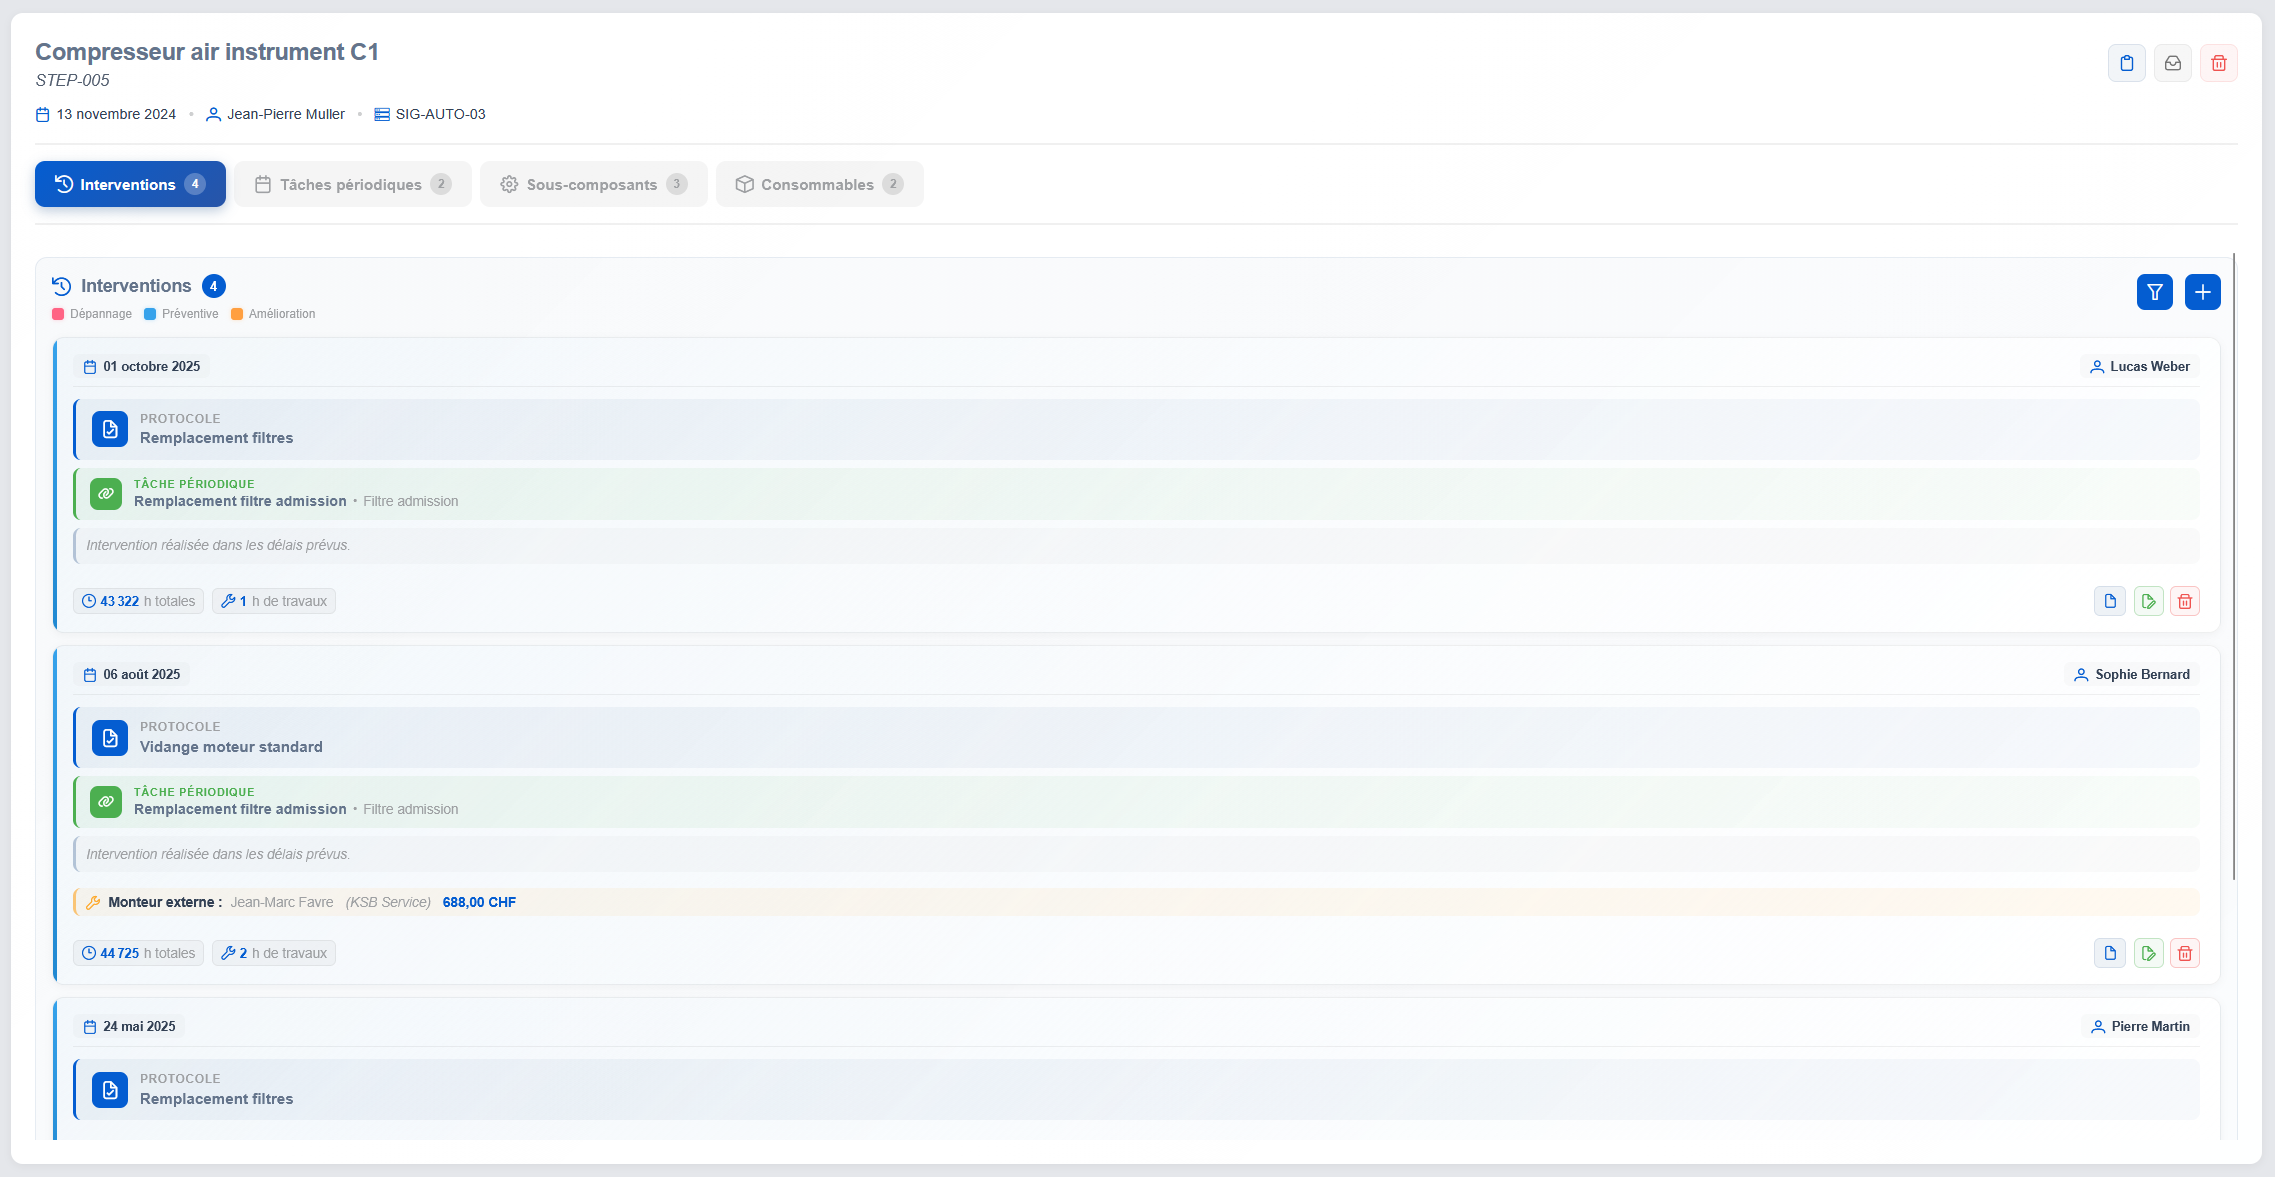Screen dimensions: 2275x1177
Task: Open the interventions filter funnel button
Action: point(2154,292)
